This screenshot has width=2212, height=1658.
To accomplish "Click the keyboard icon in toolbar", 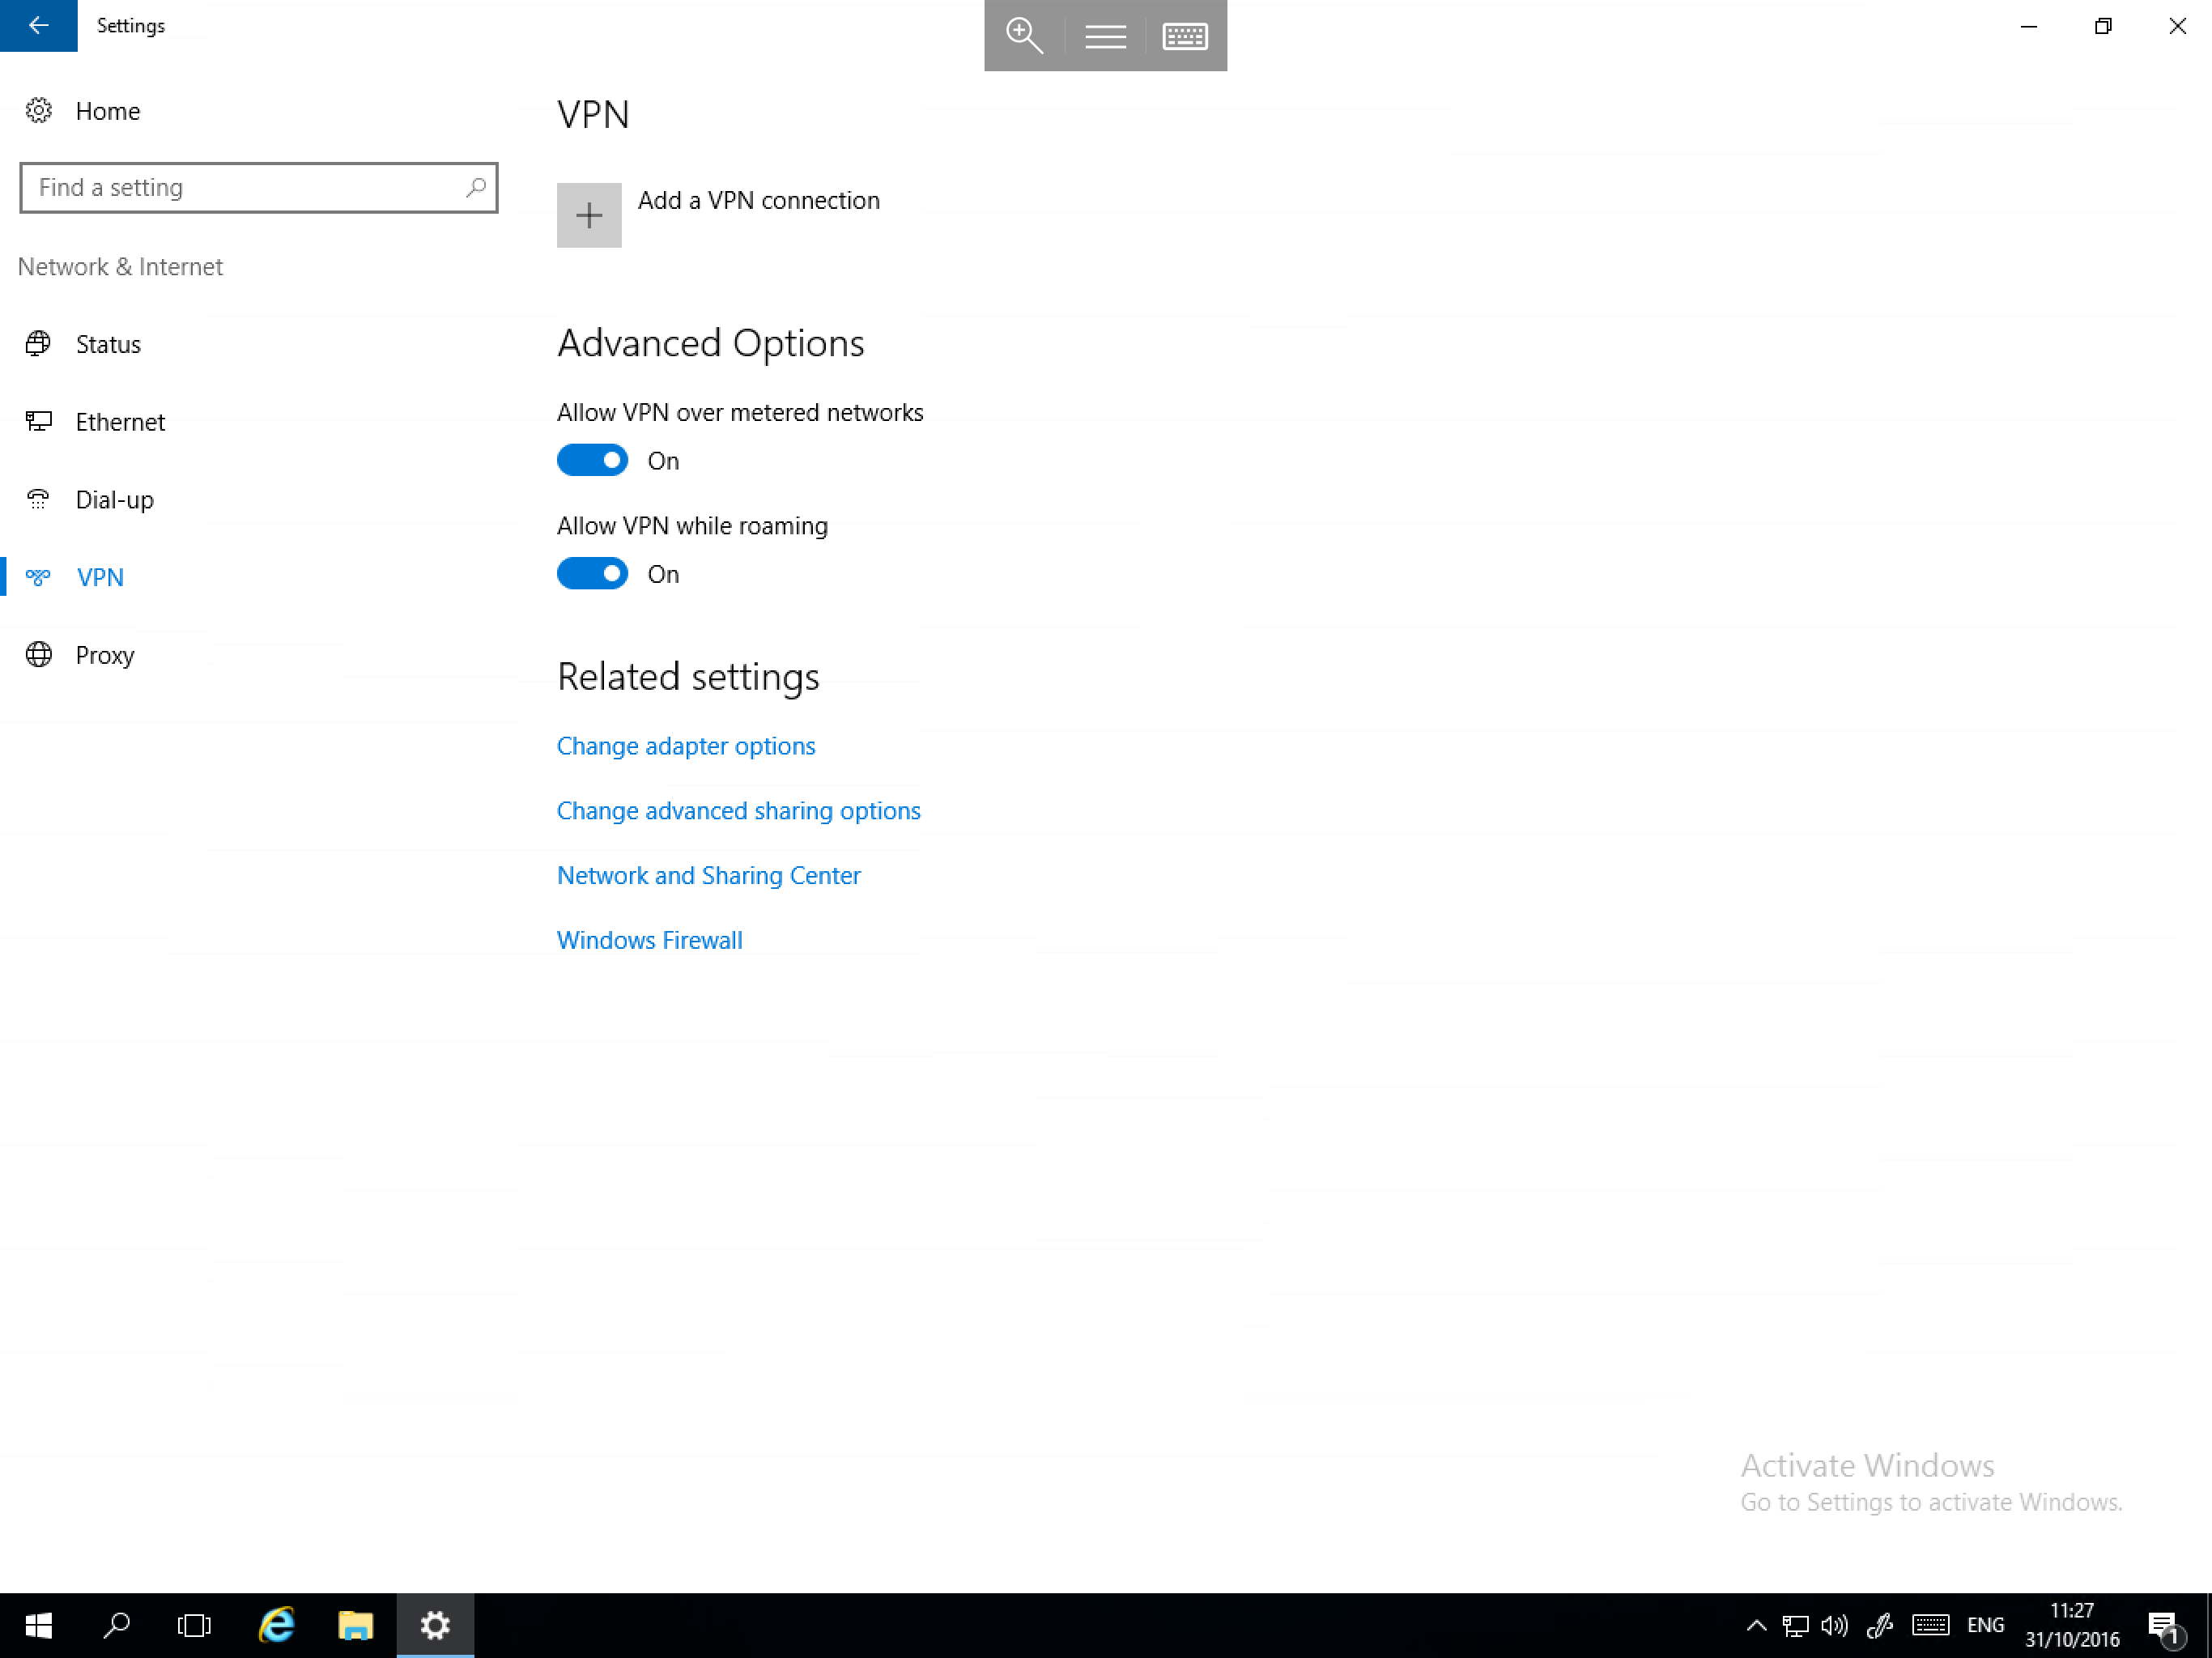I will (1186, 35).
